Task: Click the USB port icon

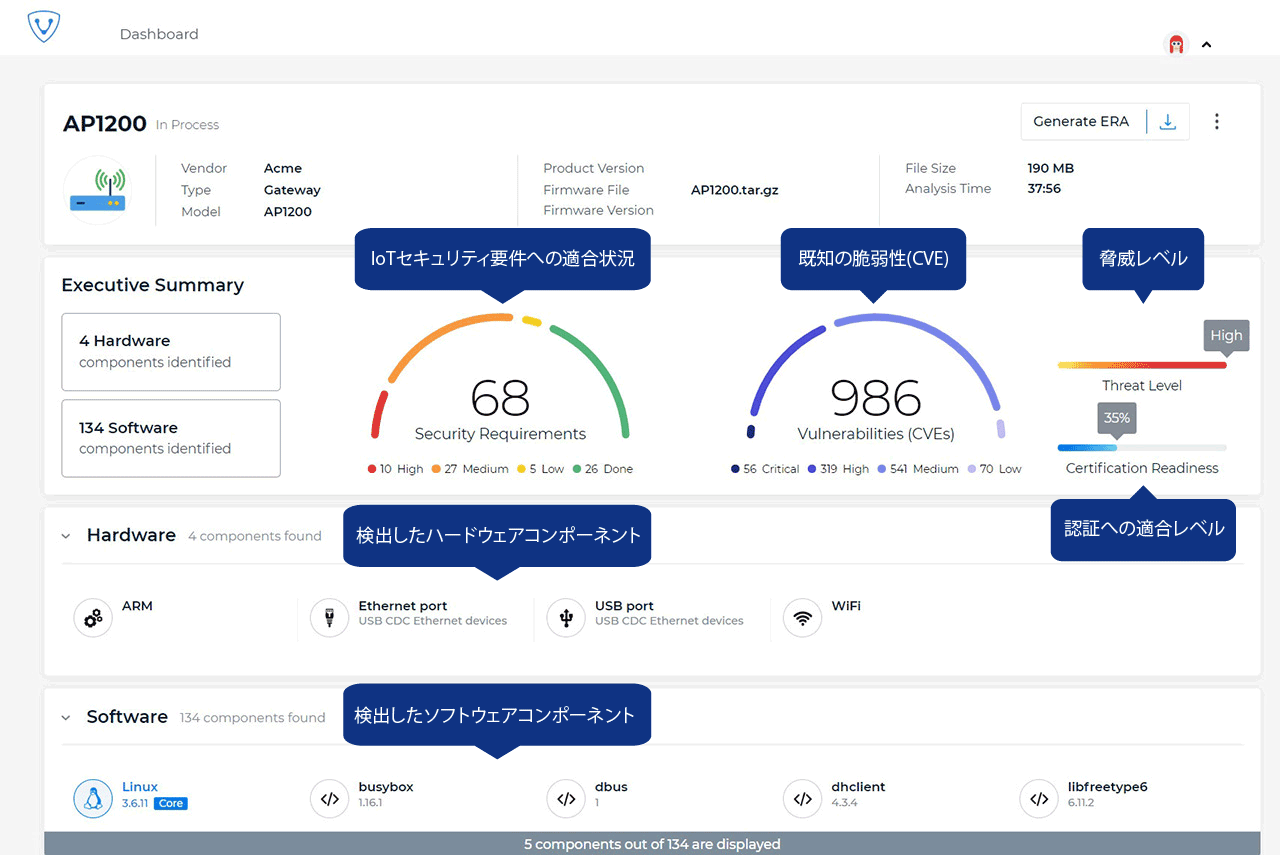Action: [566, 619]
